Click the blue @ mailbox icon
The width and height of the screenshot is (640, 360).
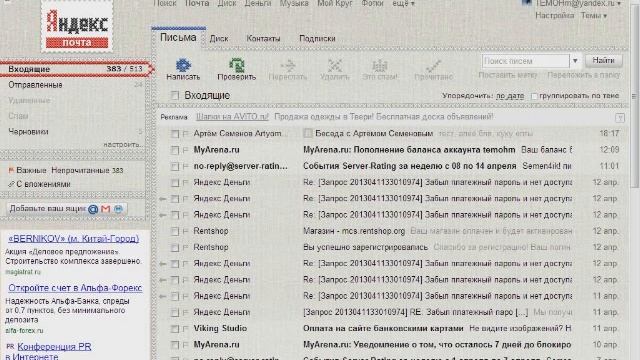(93, 209)
